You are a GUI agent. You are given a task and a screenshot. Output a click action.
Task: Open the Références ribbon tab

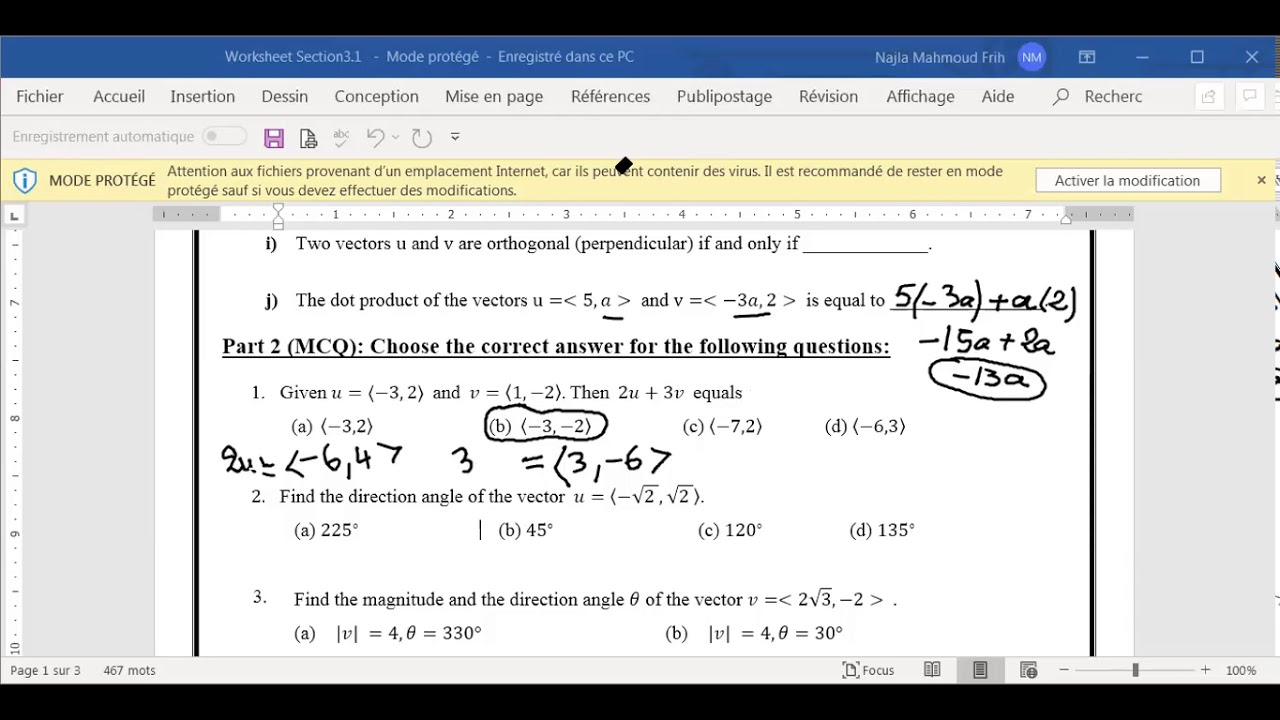tap(610, 96)
